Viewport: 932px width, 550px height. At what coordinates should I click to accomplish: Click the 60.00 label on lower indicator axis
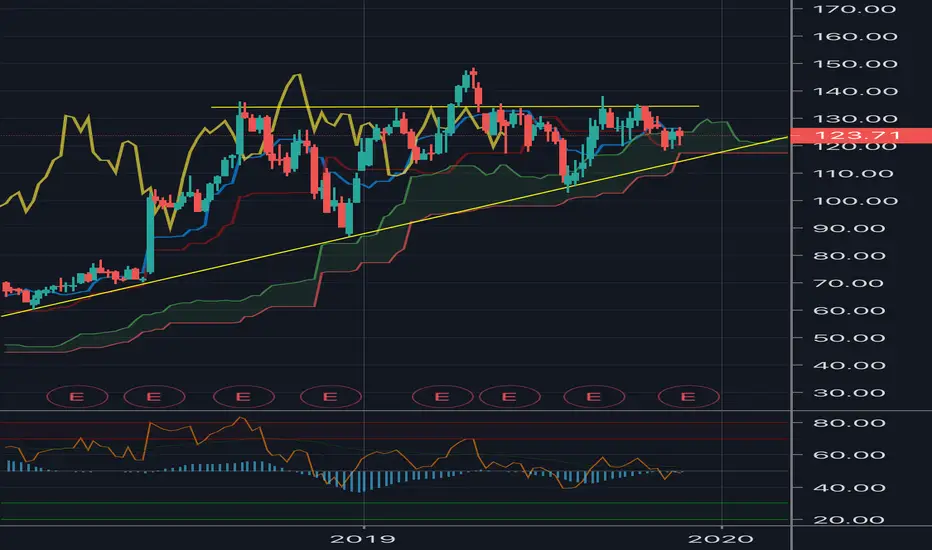pos(849,455)
